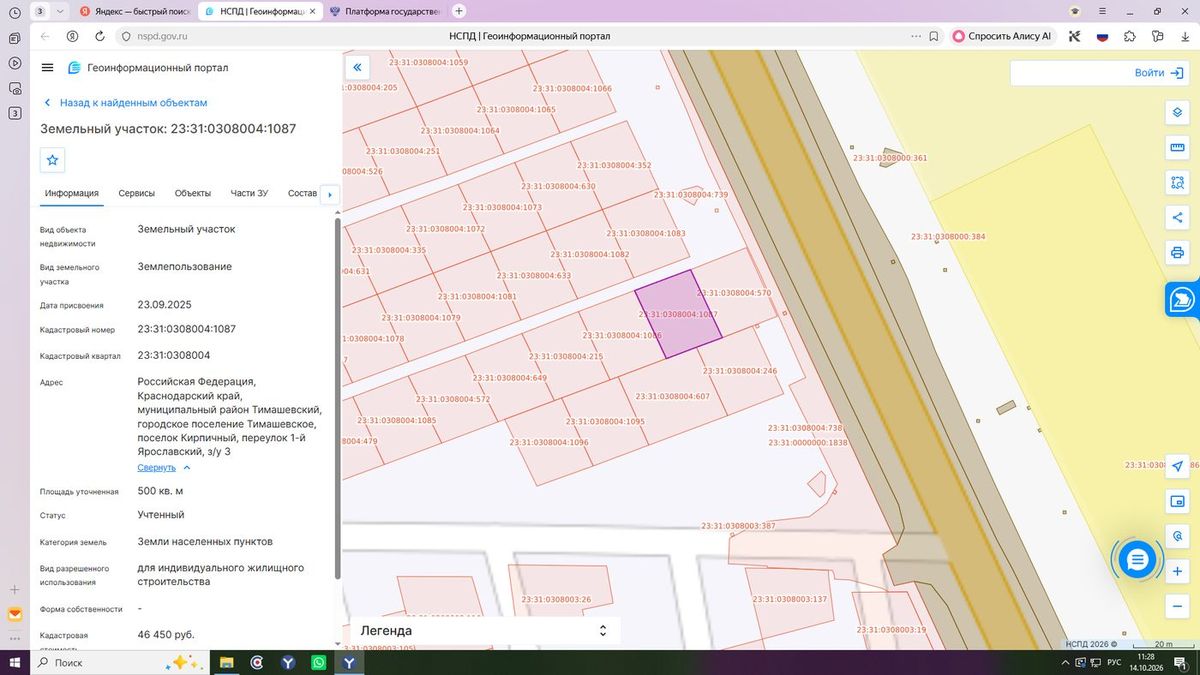Open the Части ЗУ tab
Viewport: 1200px width, 675px height.
[x=249, y=193]
